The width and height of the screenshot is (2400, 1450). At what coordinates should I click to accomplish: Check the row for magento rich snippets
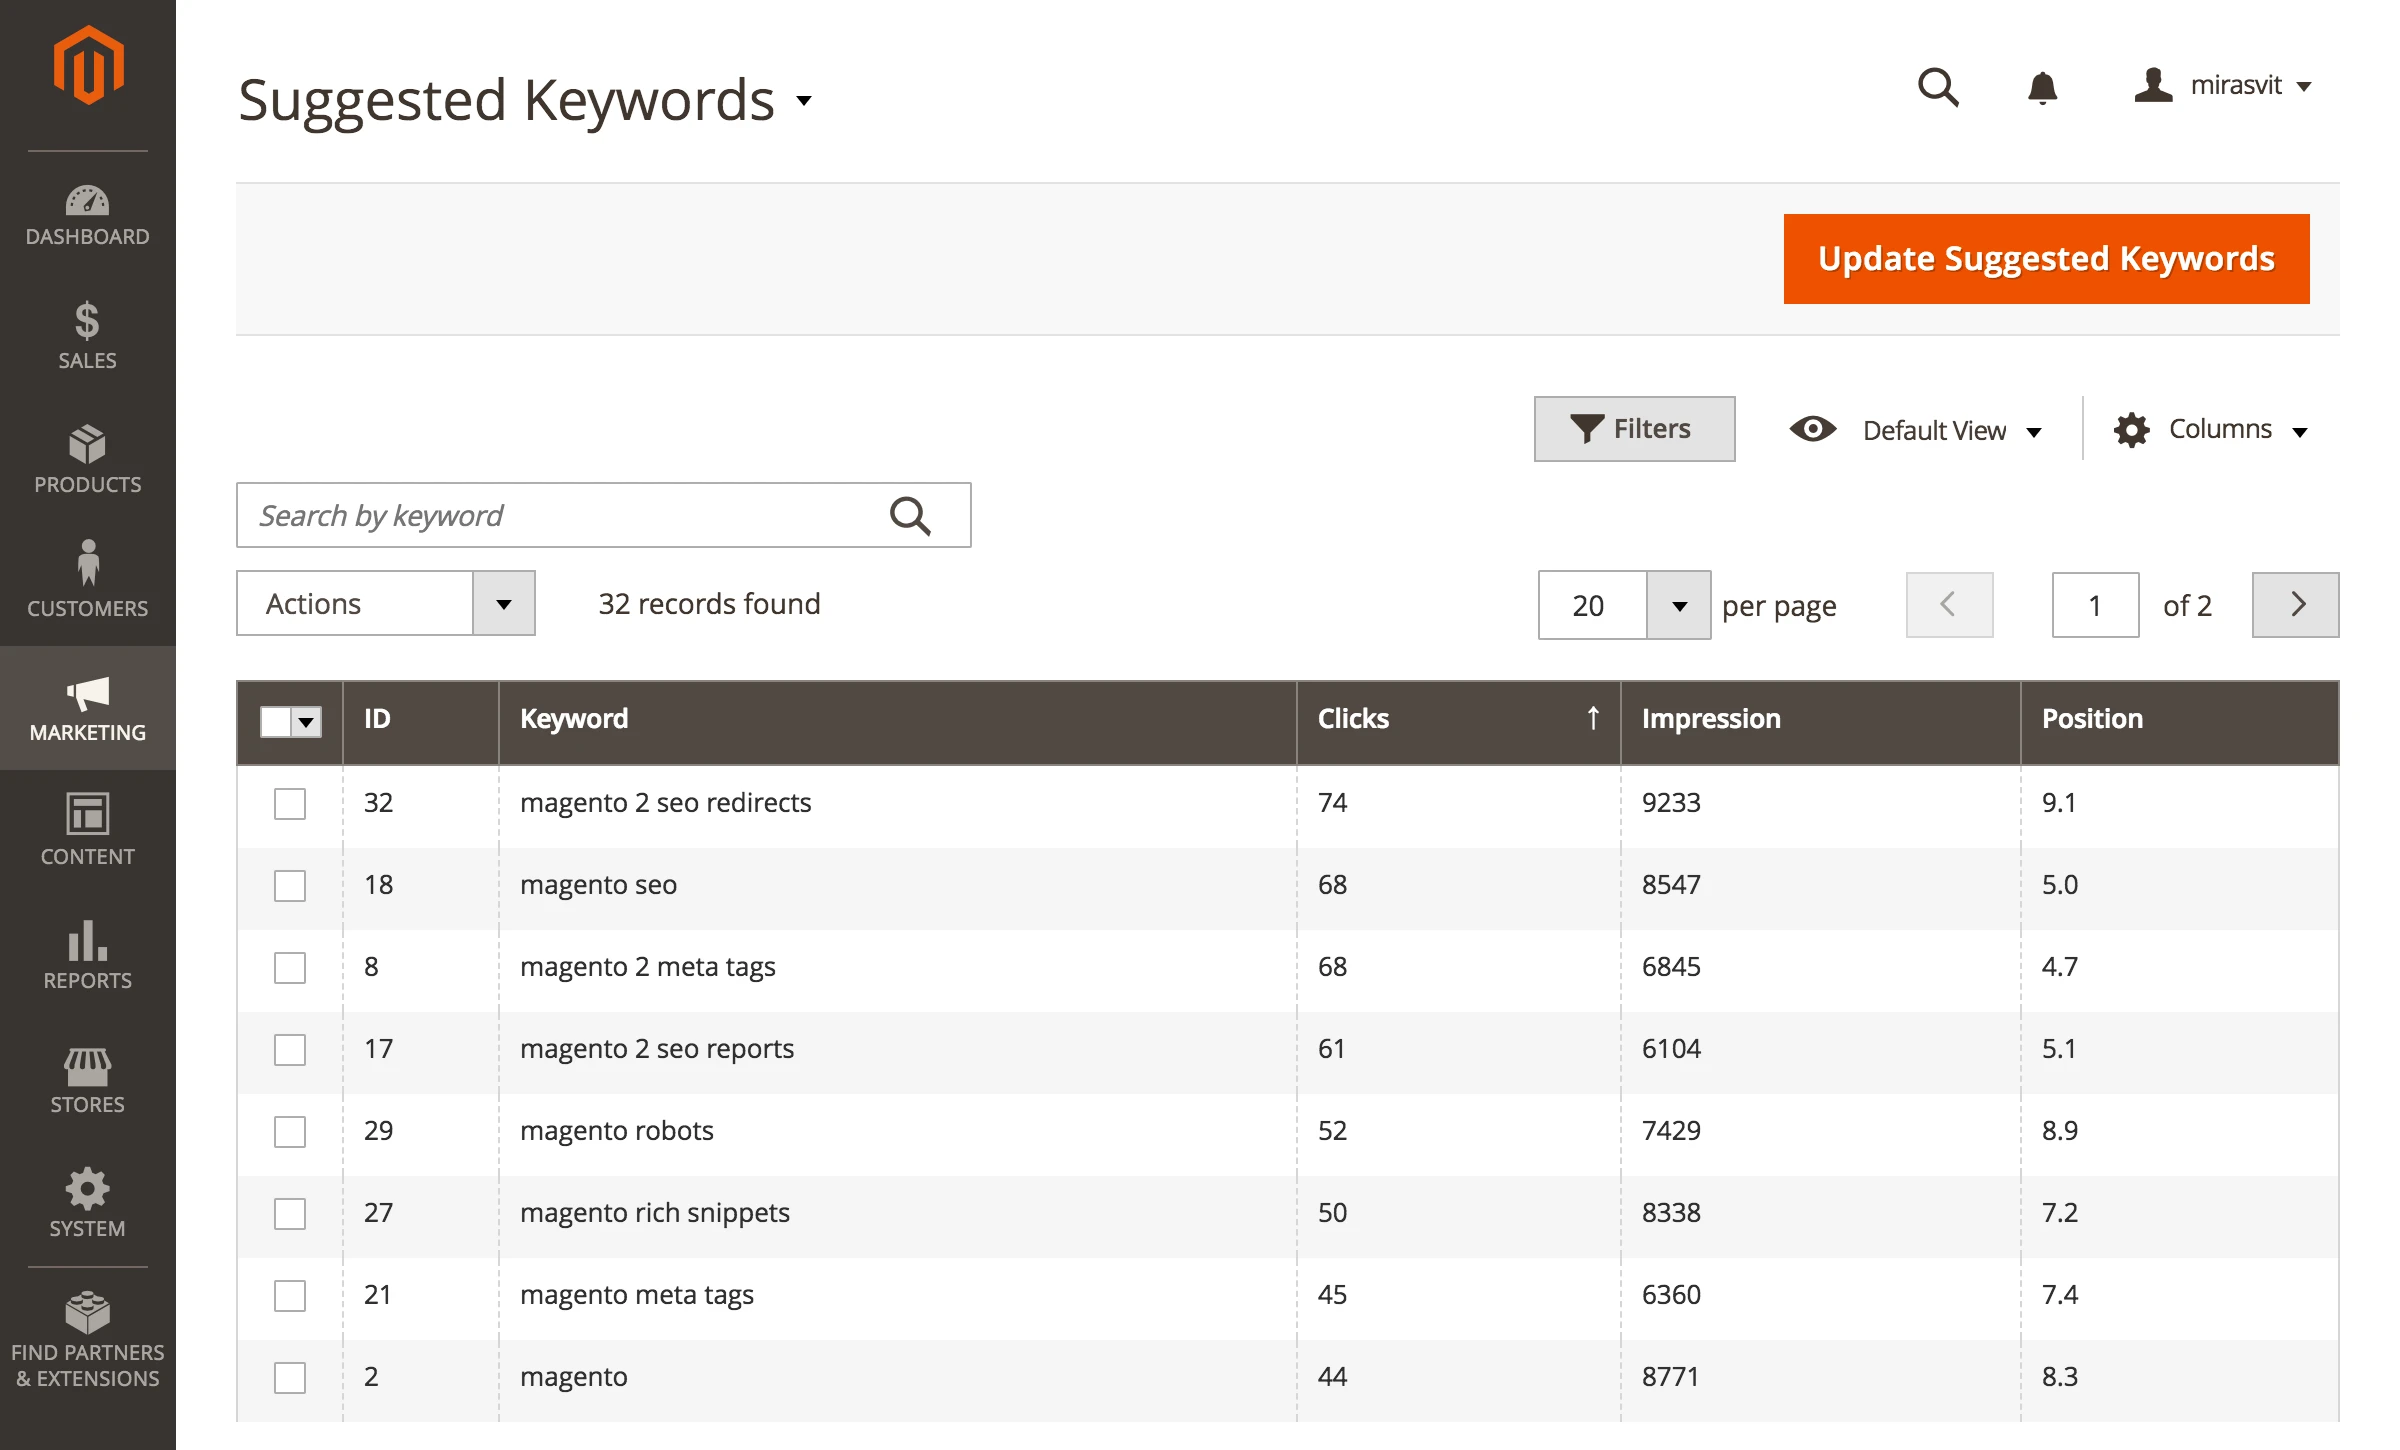coord(290,1213)
